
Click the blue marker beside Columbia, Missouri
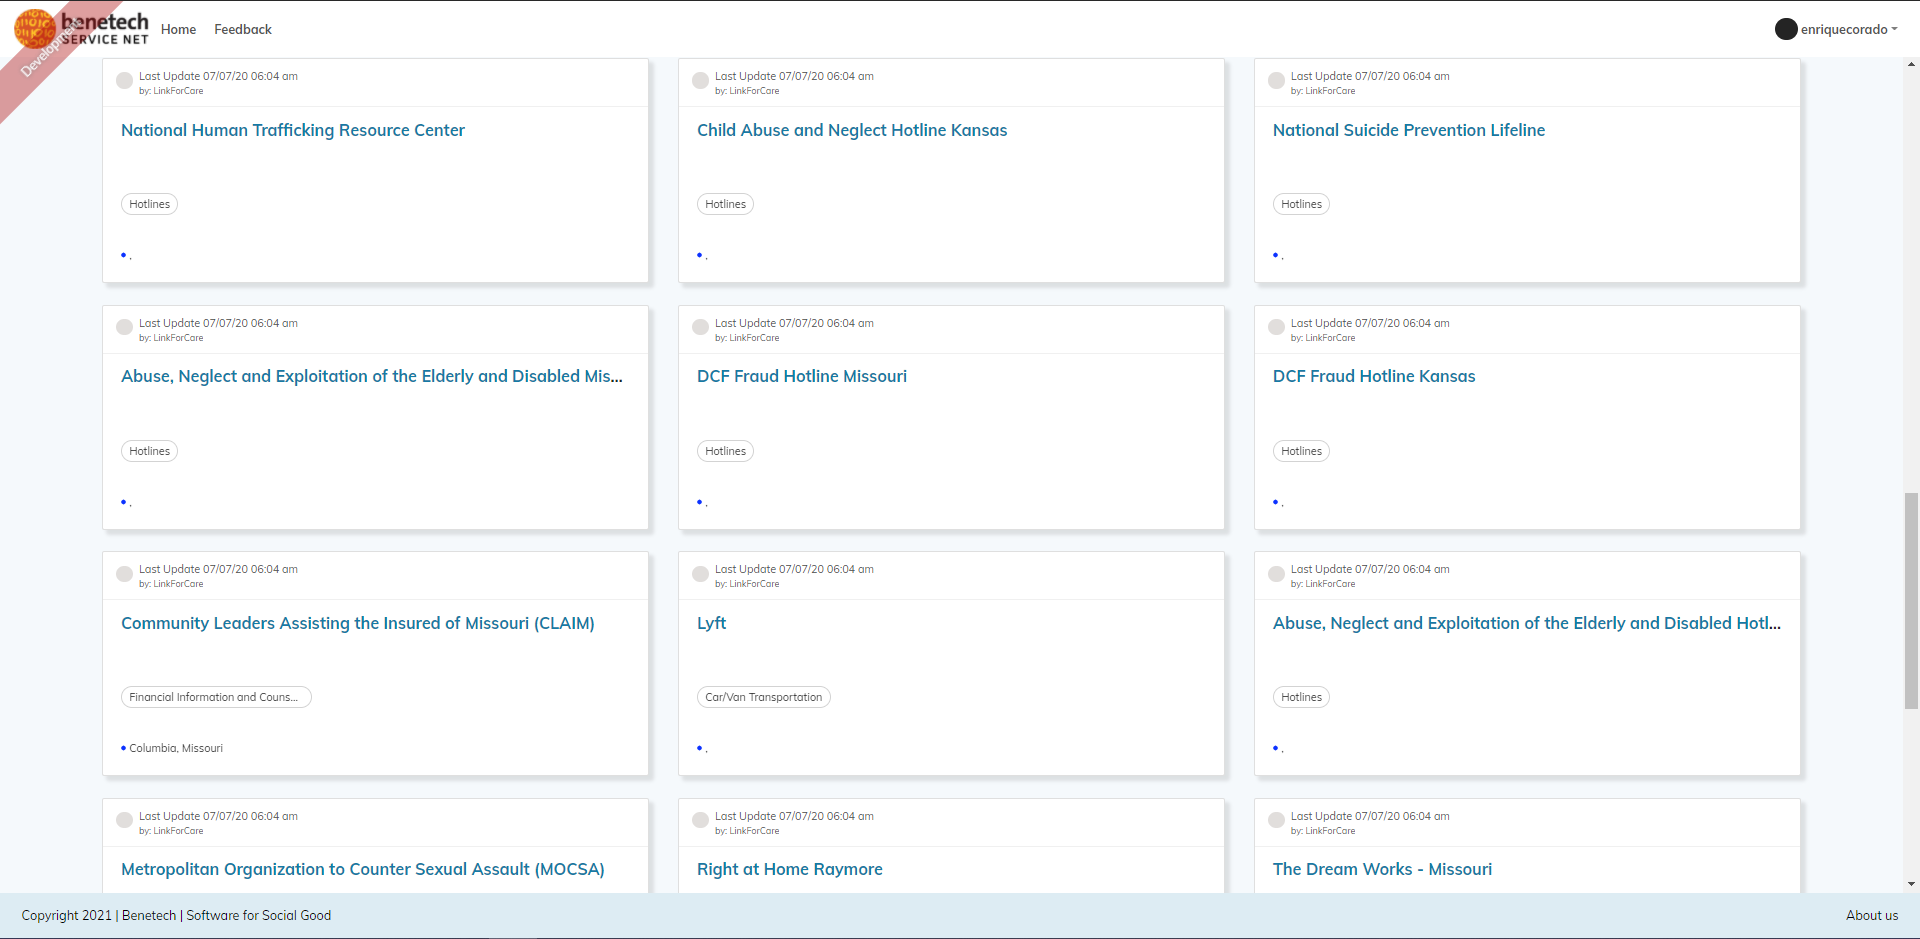coord(123,747)
